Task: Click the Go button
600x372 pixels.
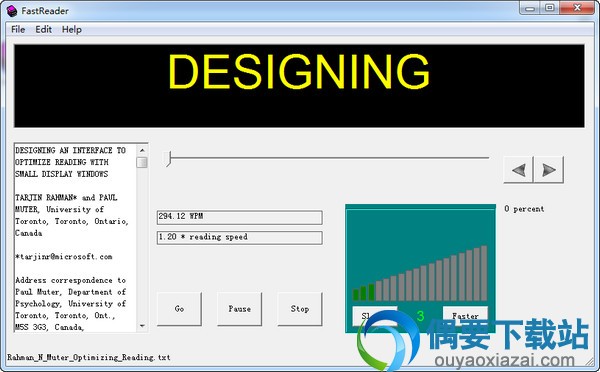Action: (x=179, y=309)
